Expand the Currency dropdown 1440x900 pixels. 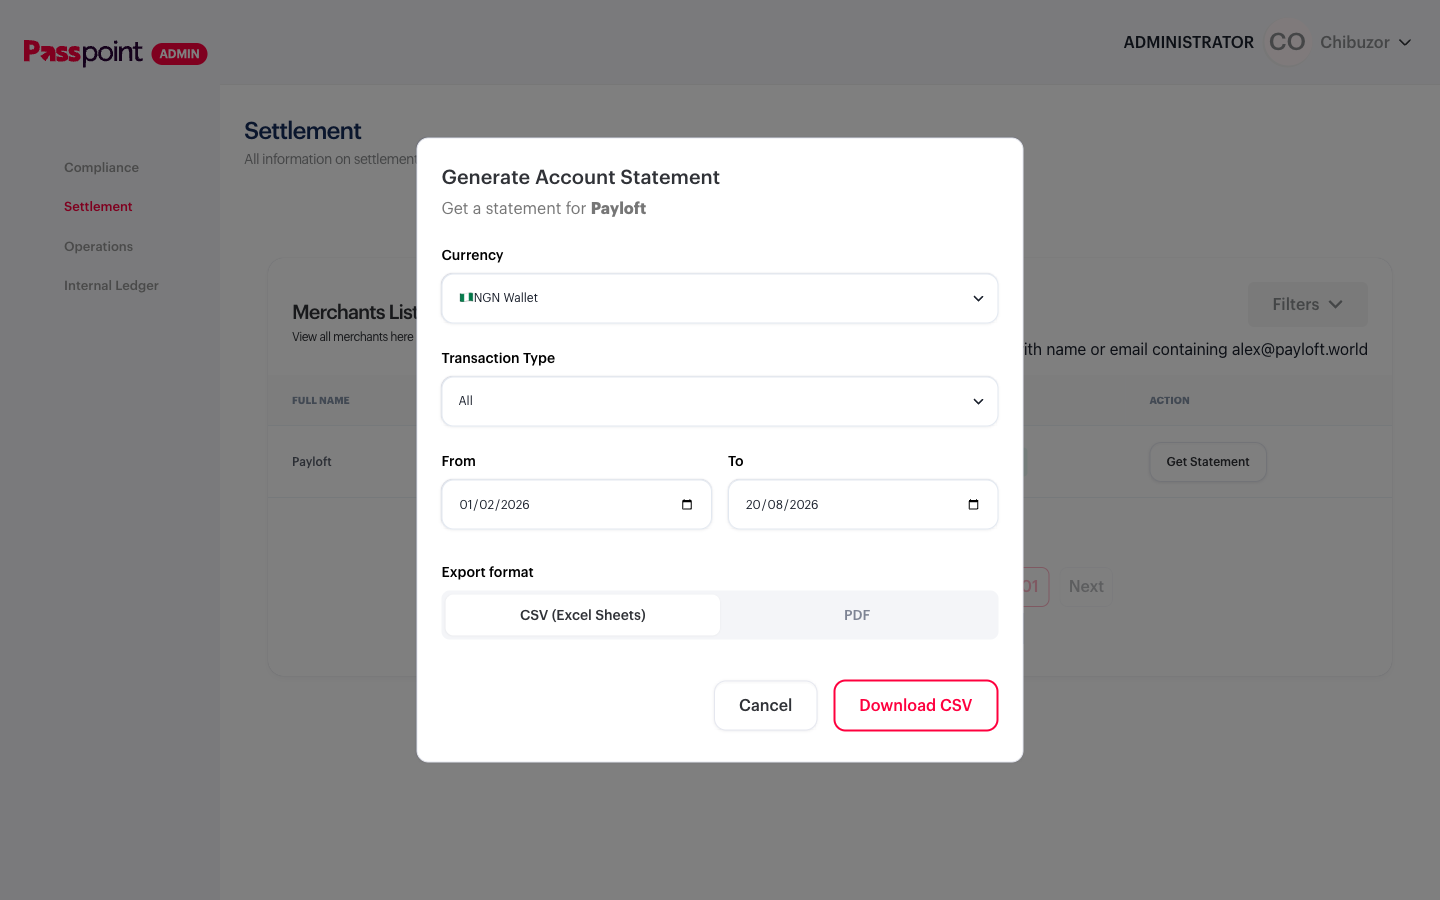tap(720, 298)
